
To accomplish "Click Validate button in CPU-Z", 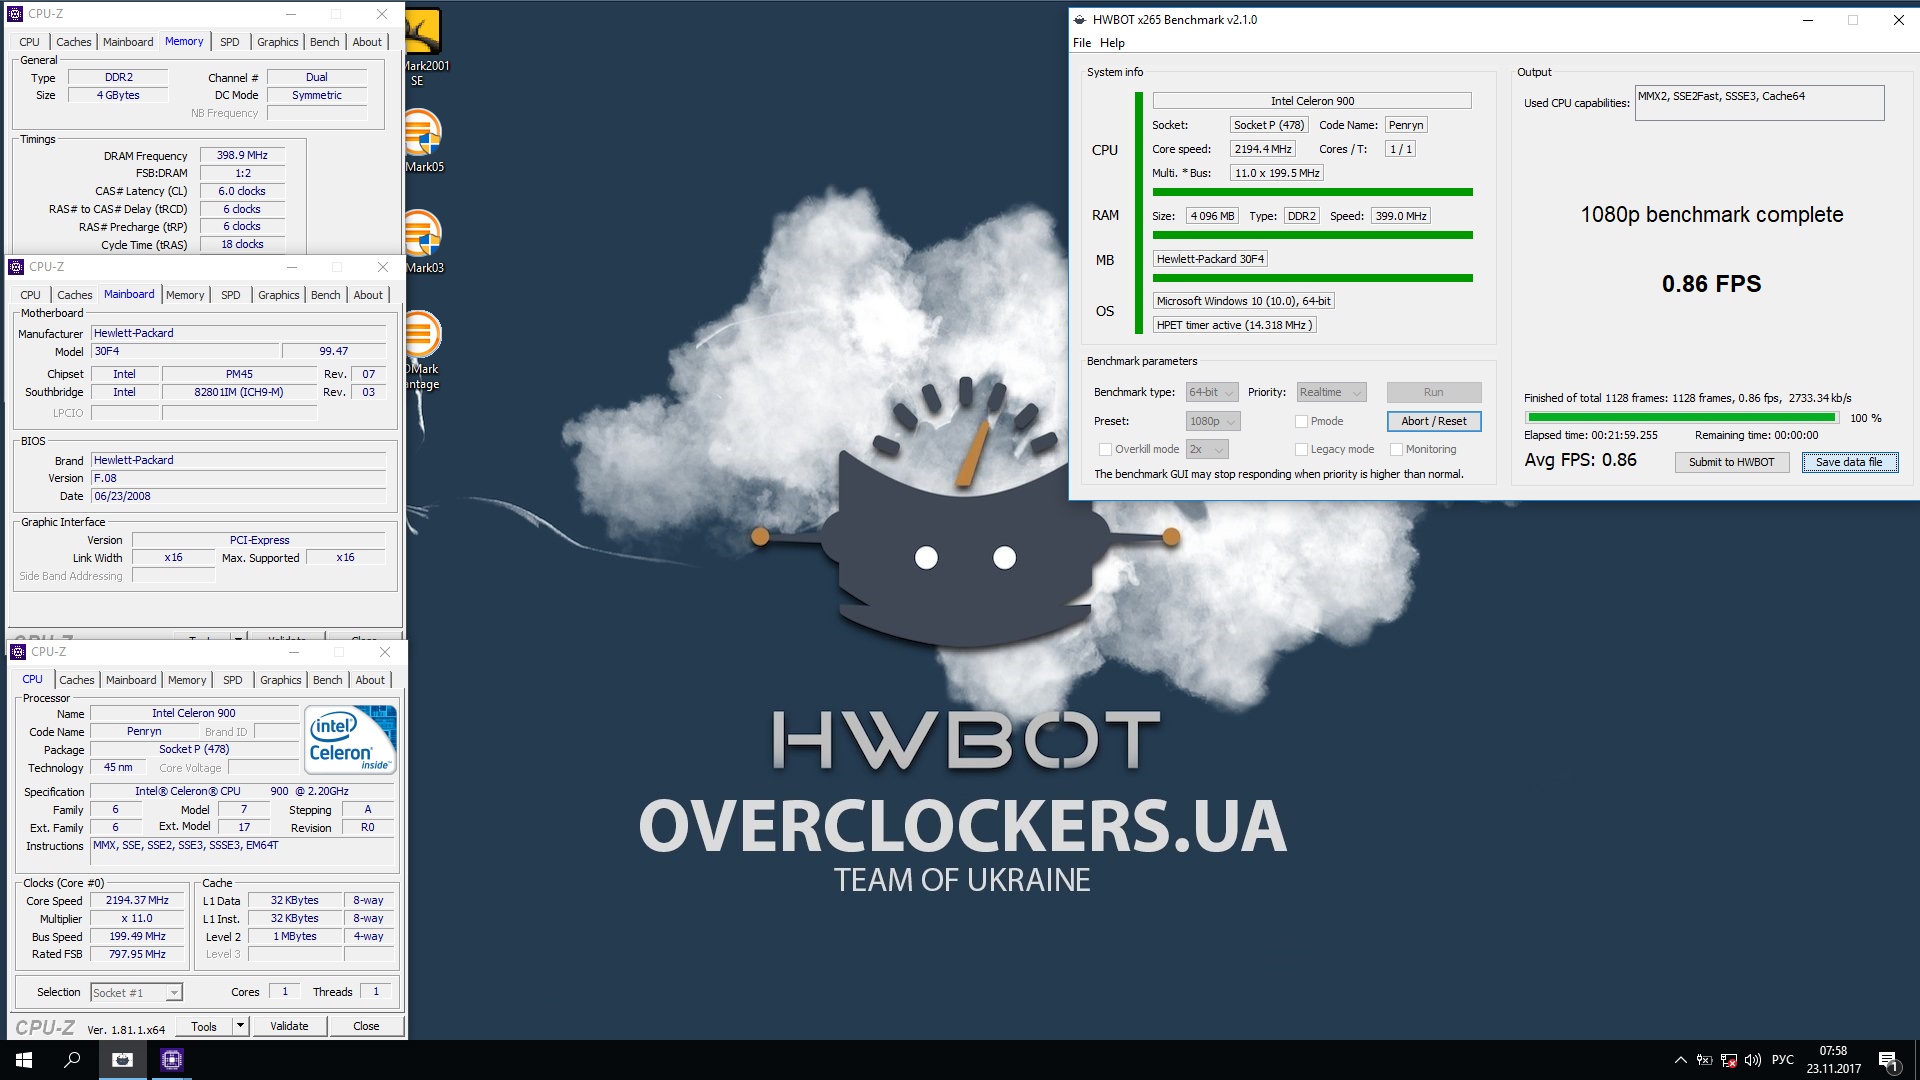I will tap(289, 1026).
